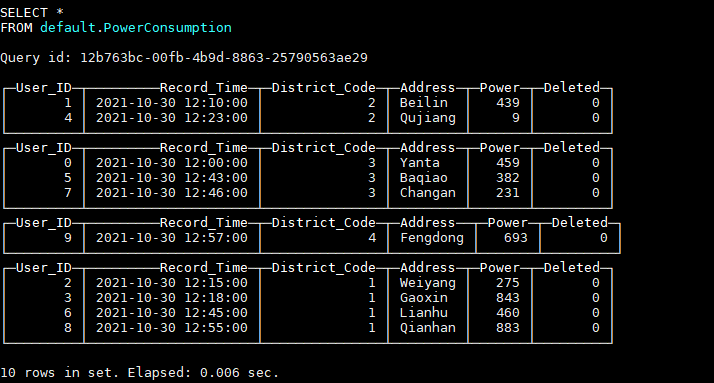Click the address cell 'Fengdong'
The height and width of the screenshot is (383, 714).
coord(432,238)
